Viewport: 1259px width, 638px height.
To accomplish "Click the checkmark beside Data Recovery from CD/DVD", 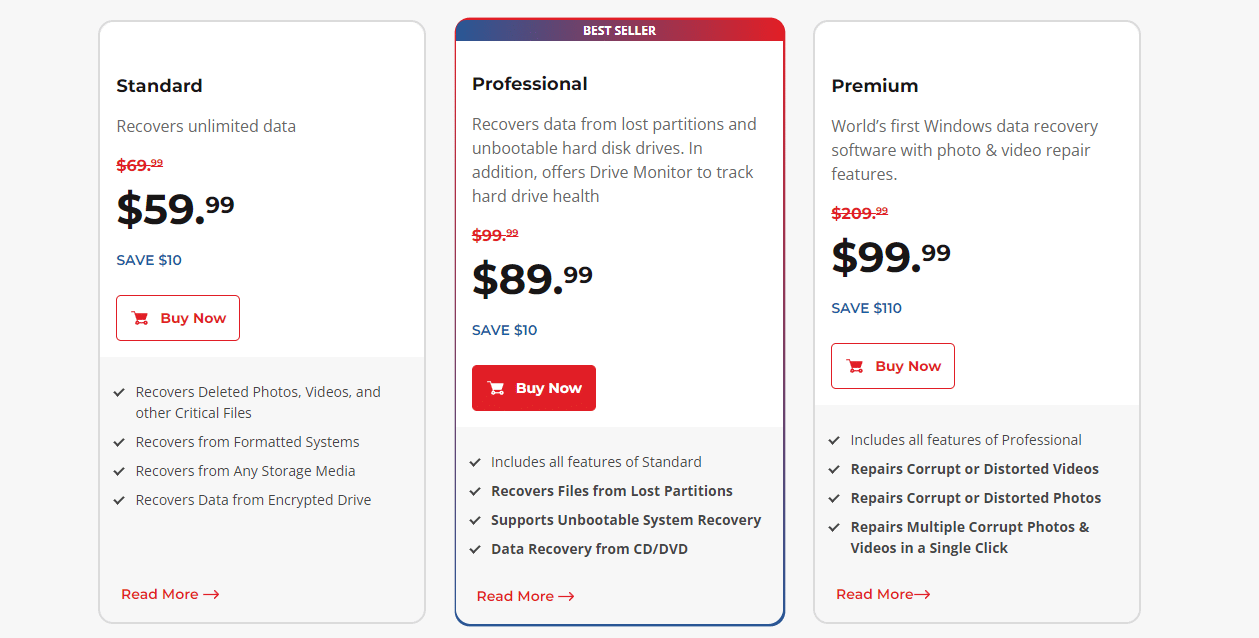I will click(x=474, y=548).
